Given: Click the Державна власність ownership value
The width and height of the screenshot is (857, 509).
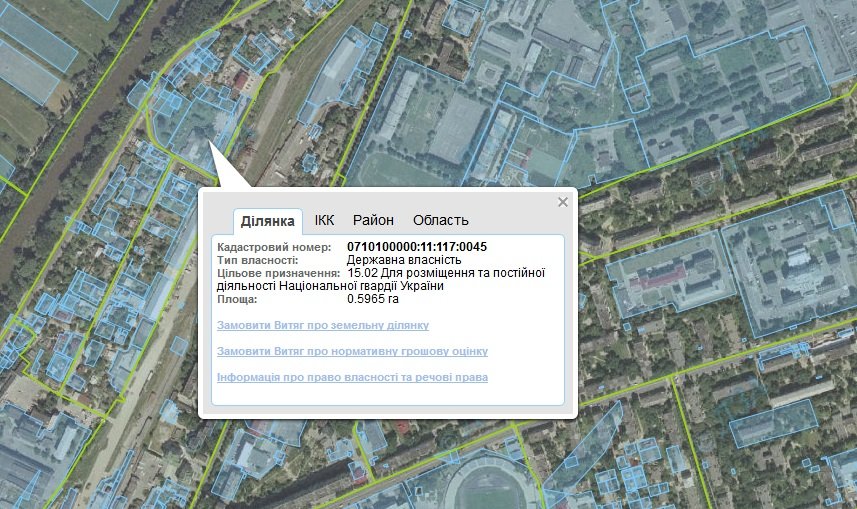Looking at the screenshot, I should click(x=404, y=260).
